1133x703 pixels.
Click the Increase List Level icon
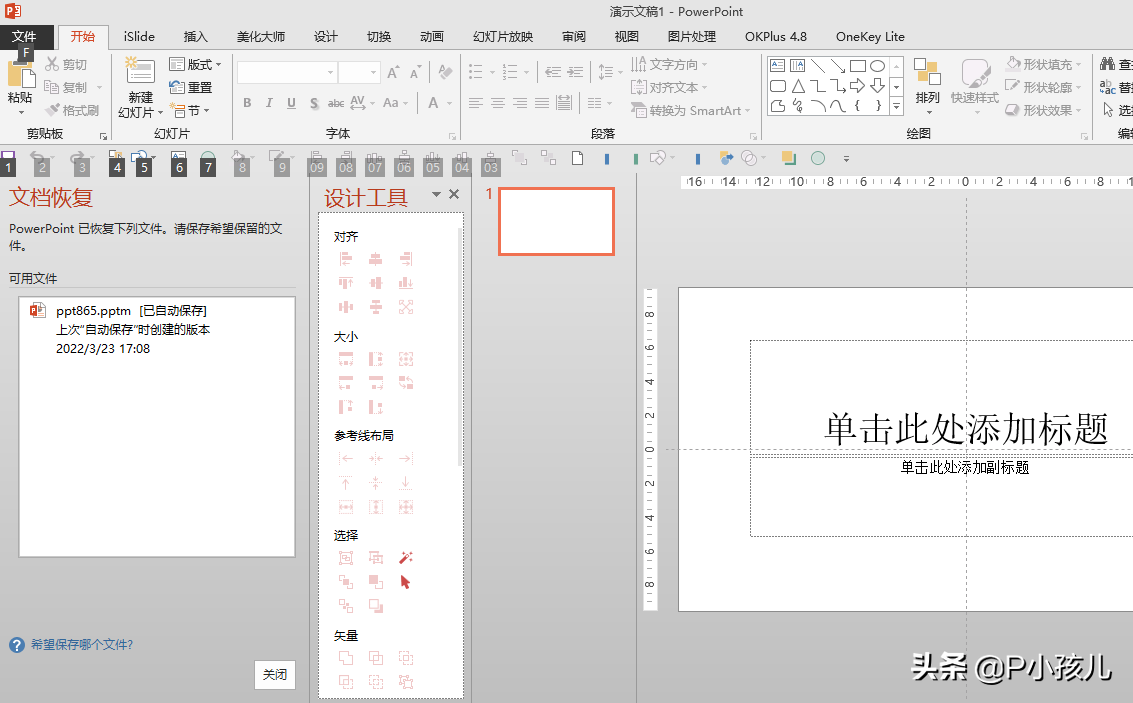[x=575, y=72]
